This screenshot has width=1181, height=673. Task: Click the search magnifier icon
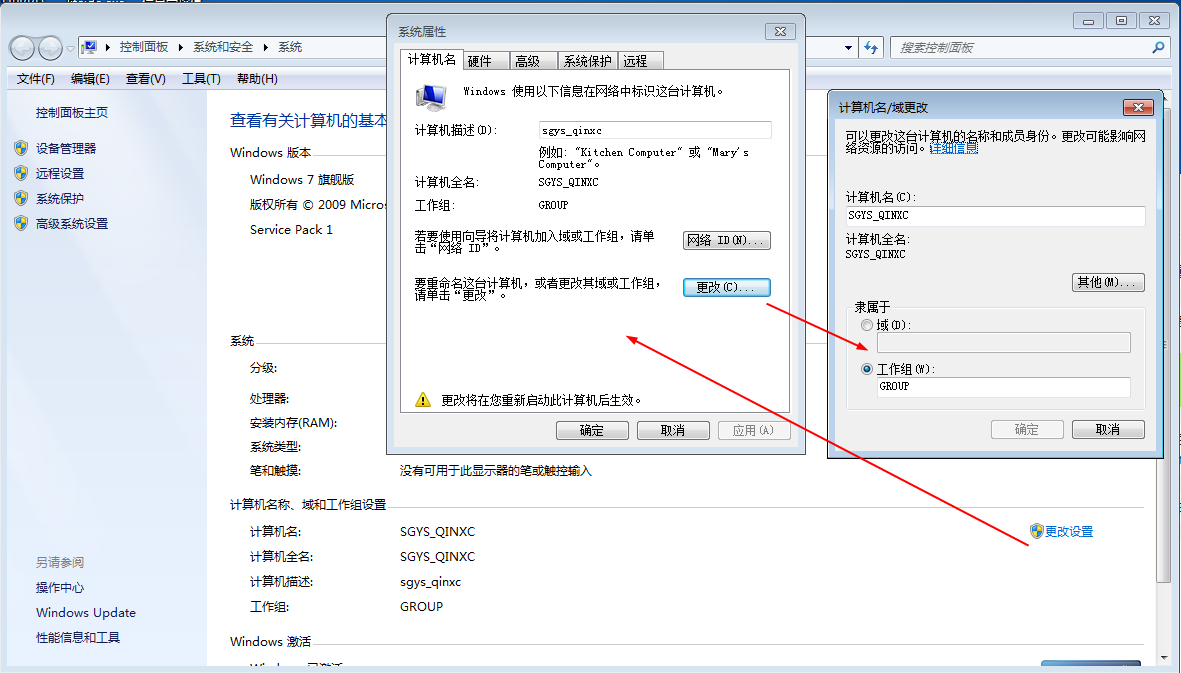[x=1158, y=47]
